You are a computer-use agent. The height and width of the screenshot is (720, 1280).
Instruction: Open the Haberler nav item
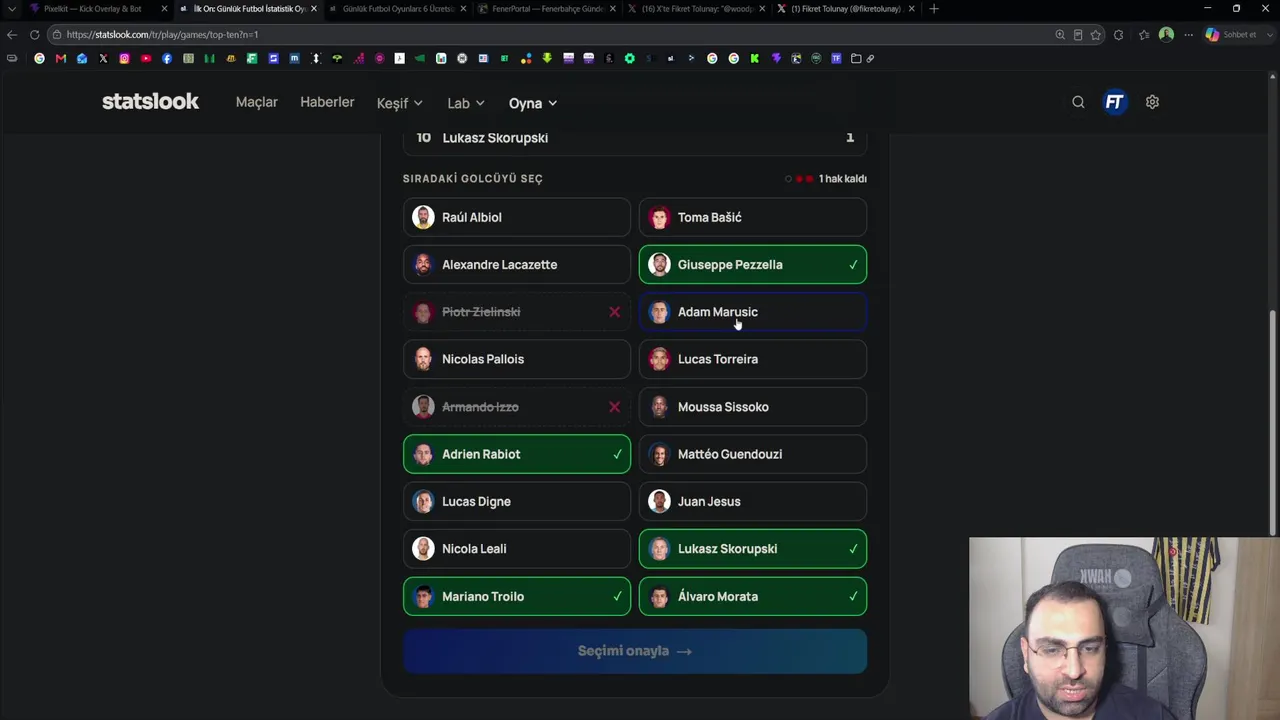[x=327, y=102]
